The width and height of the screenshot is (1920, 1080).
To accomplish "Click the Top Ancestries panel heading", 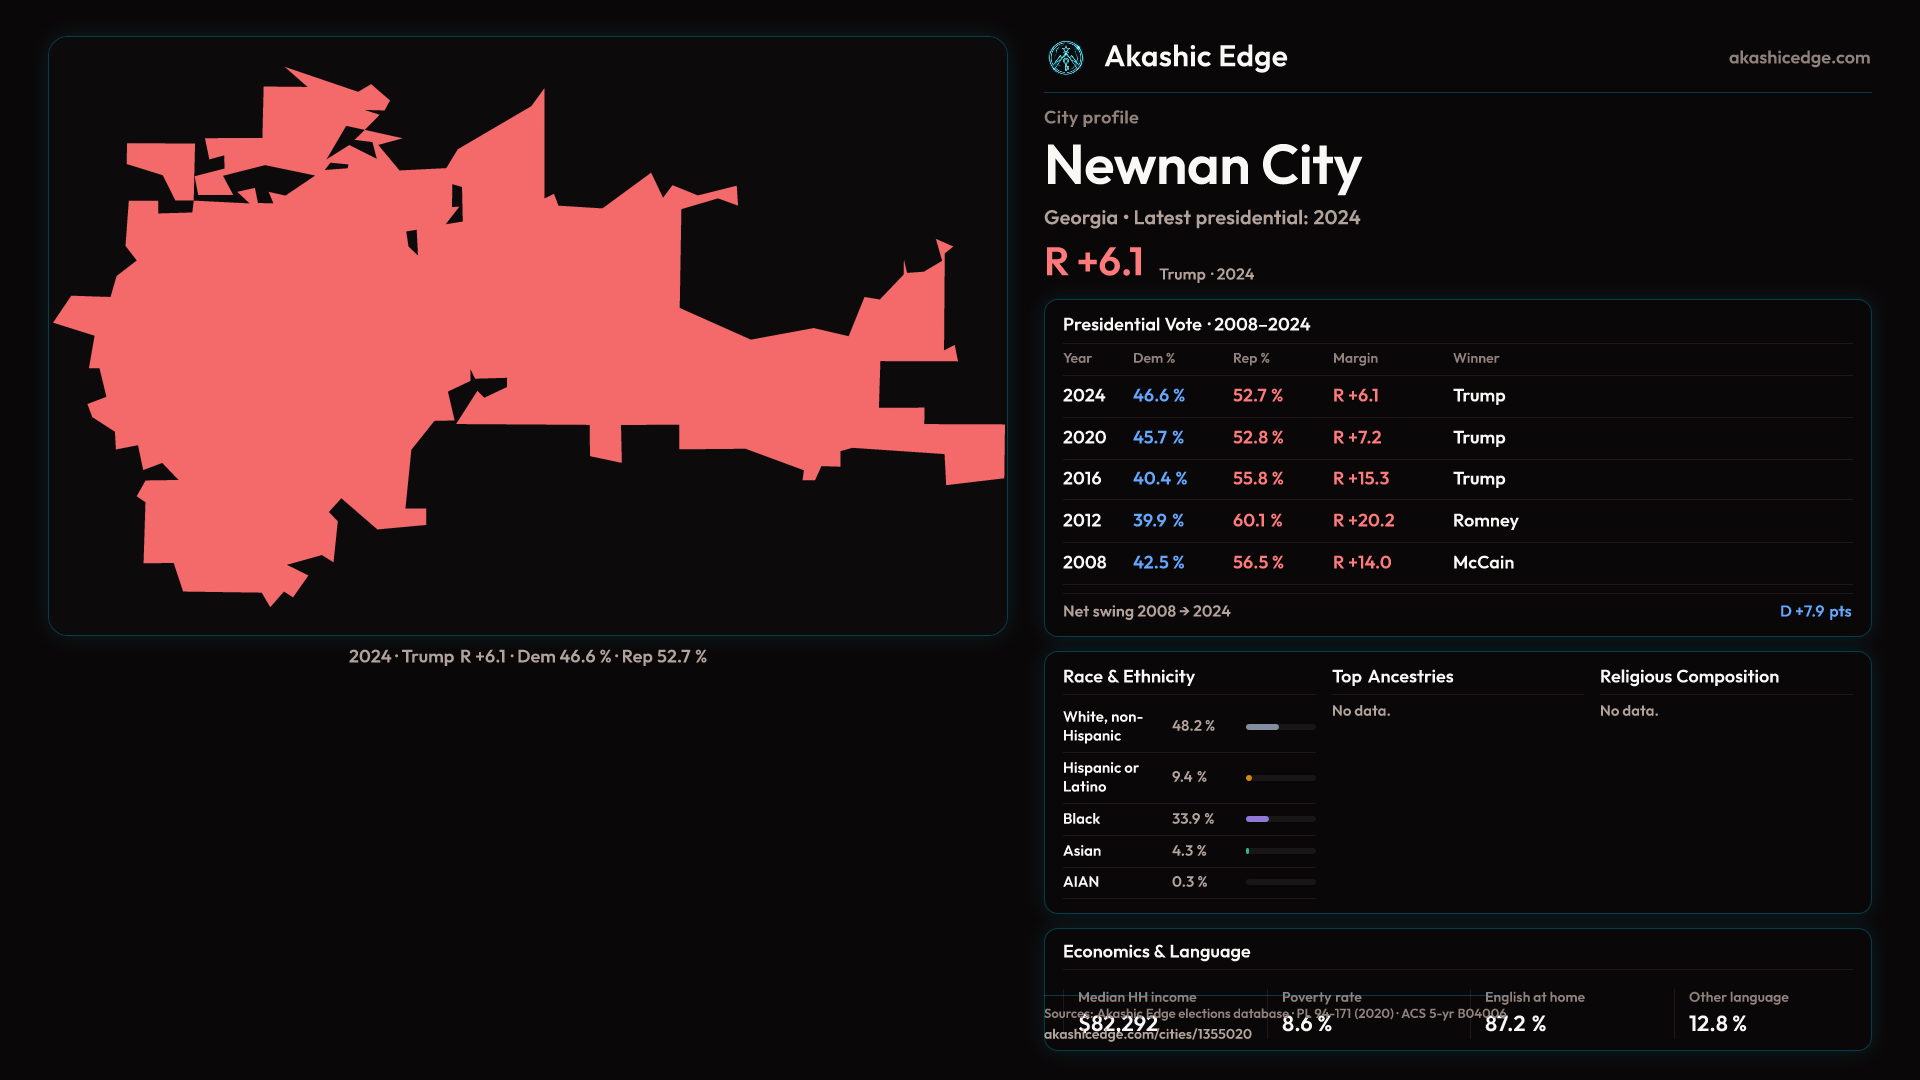I will click(1392, 677).
